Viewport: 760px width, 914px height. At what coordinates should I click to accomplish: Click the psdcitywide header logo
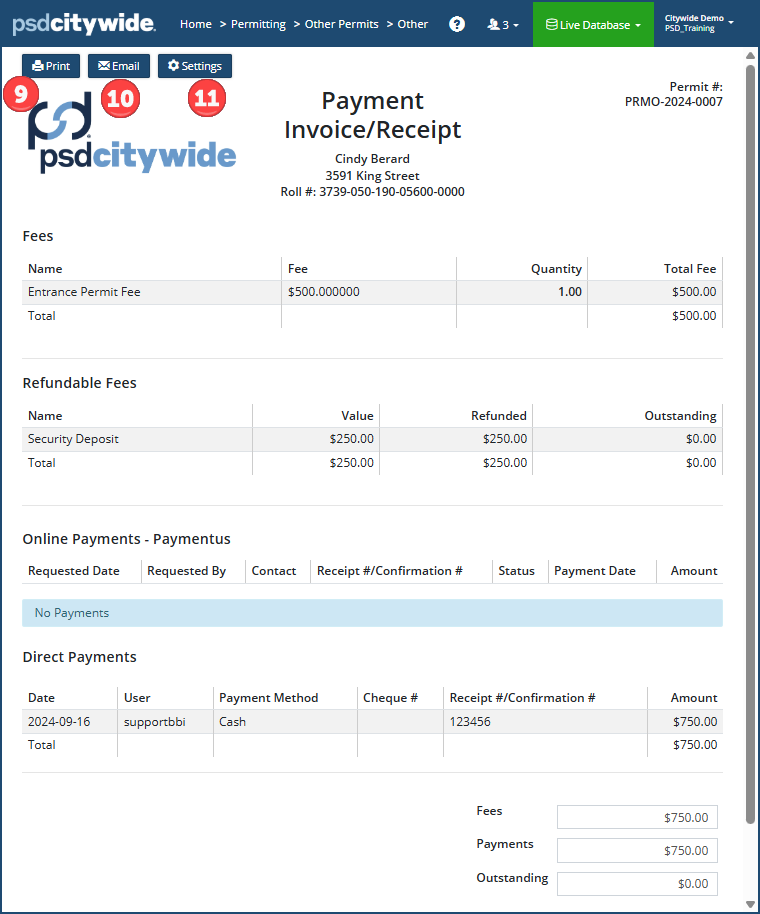click(x=84, y=23)
